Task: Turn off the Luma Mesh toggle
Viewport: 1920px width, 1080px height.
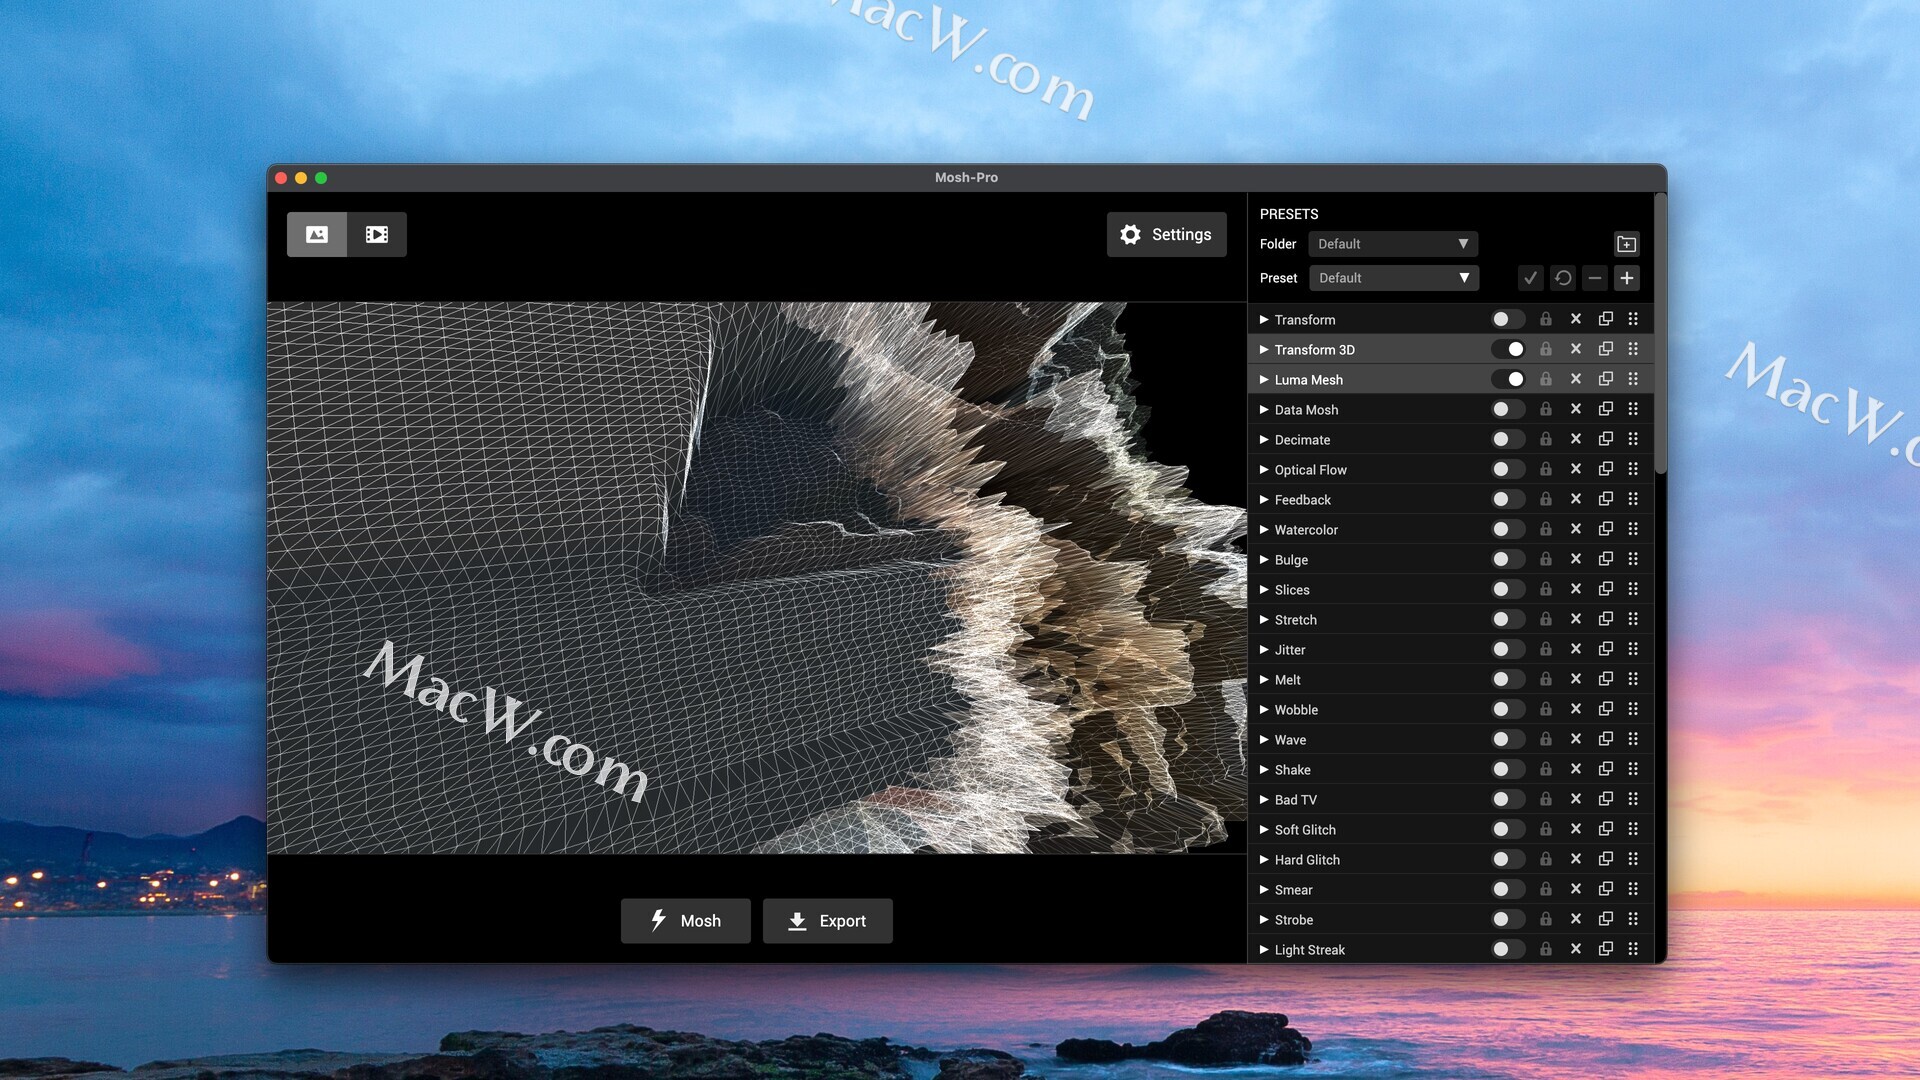Action: [x=1508, y=379]
